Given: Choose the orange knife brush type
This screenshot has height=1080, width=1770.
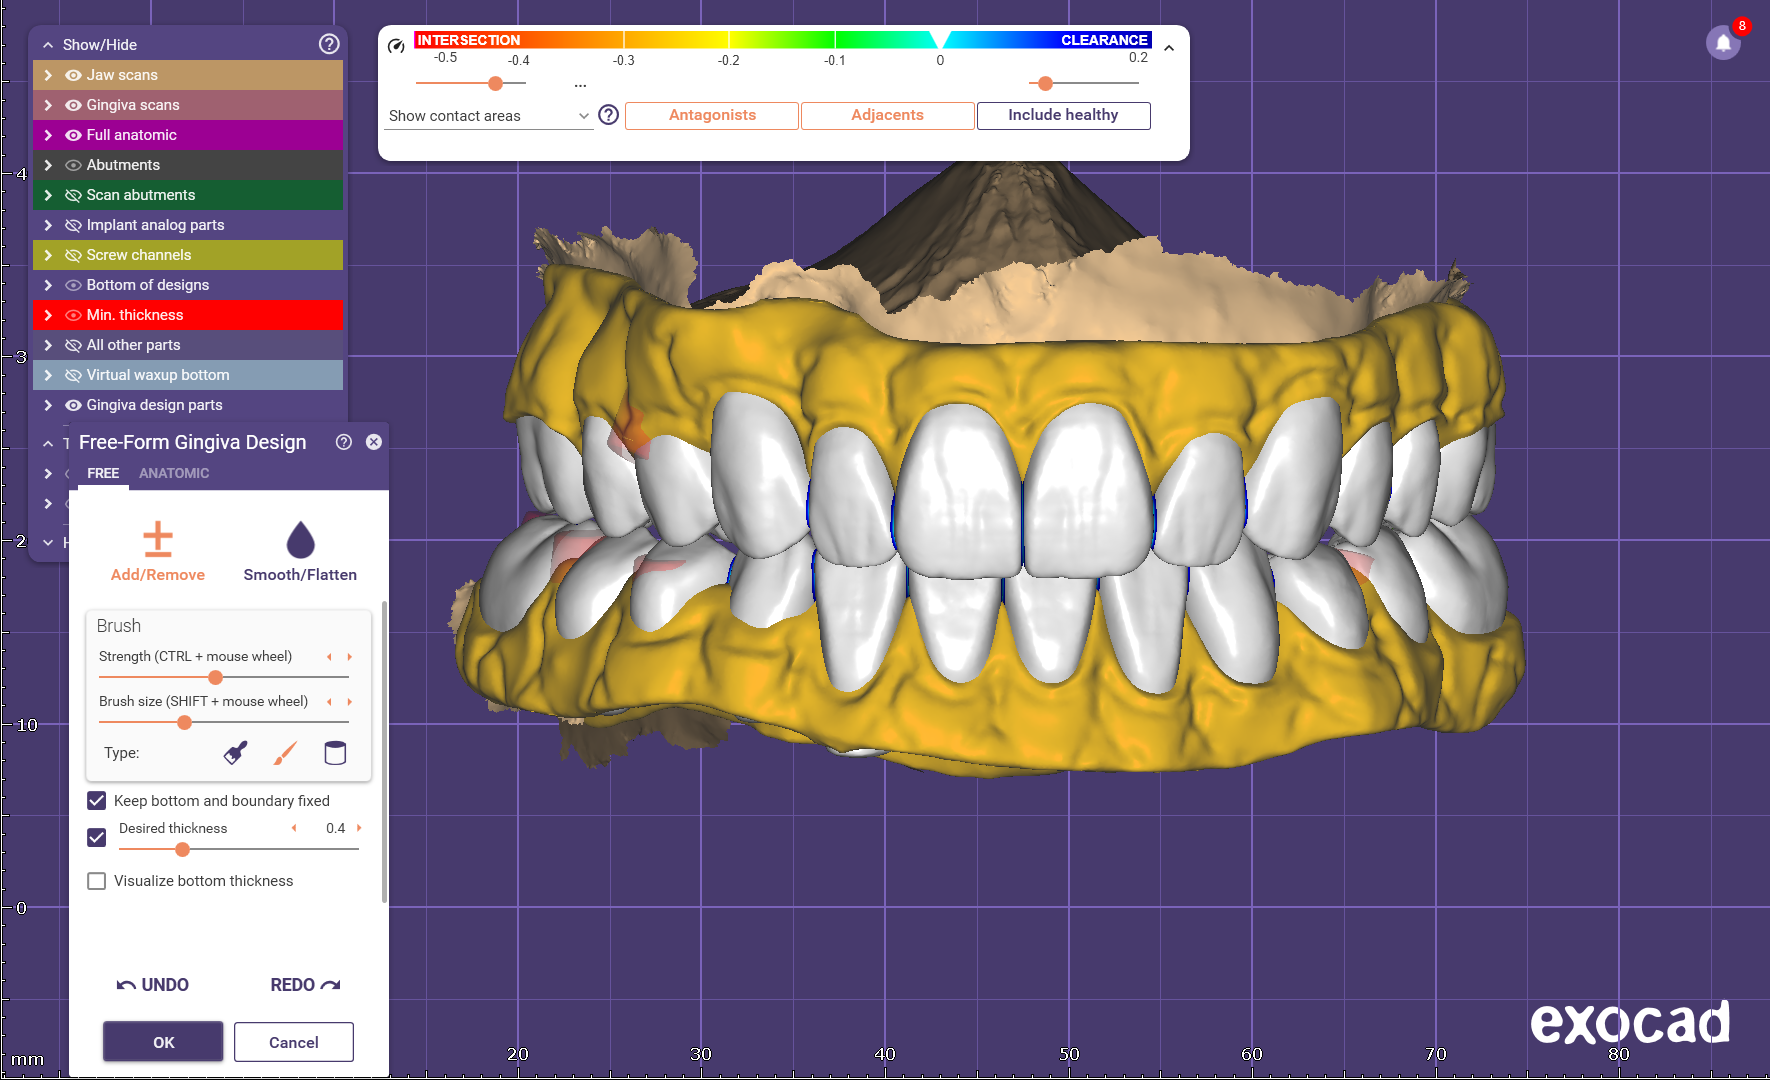Looking at the screenshot, I should (x=285, y=753).
